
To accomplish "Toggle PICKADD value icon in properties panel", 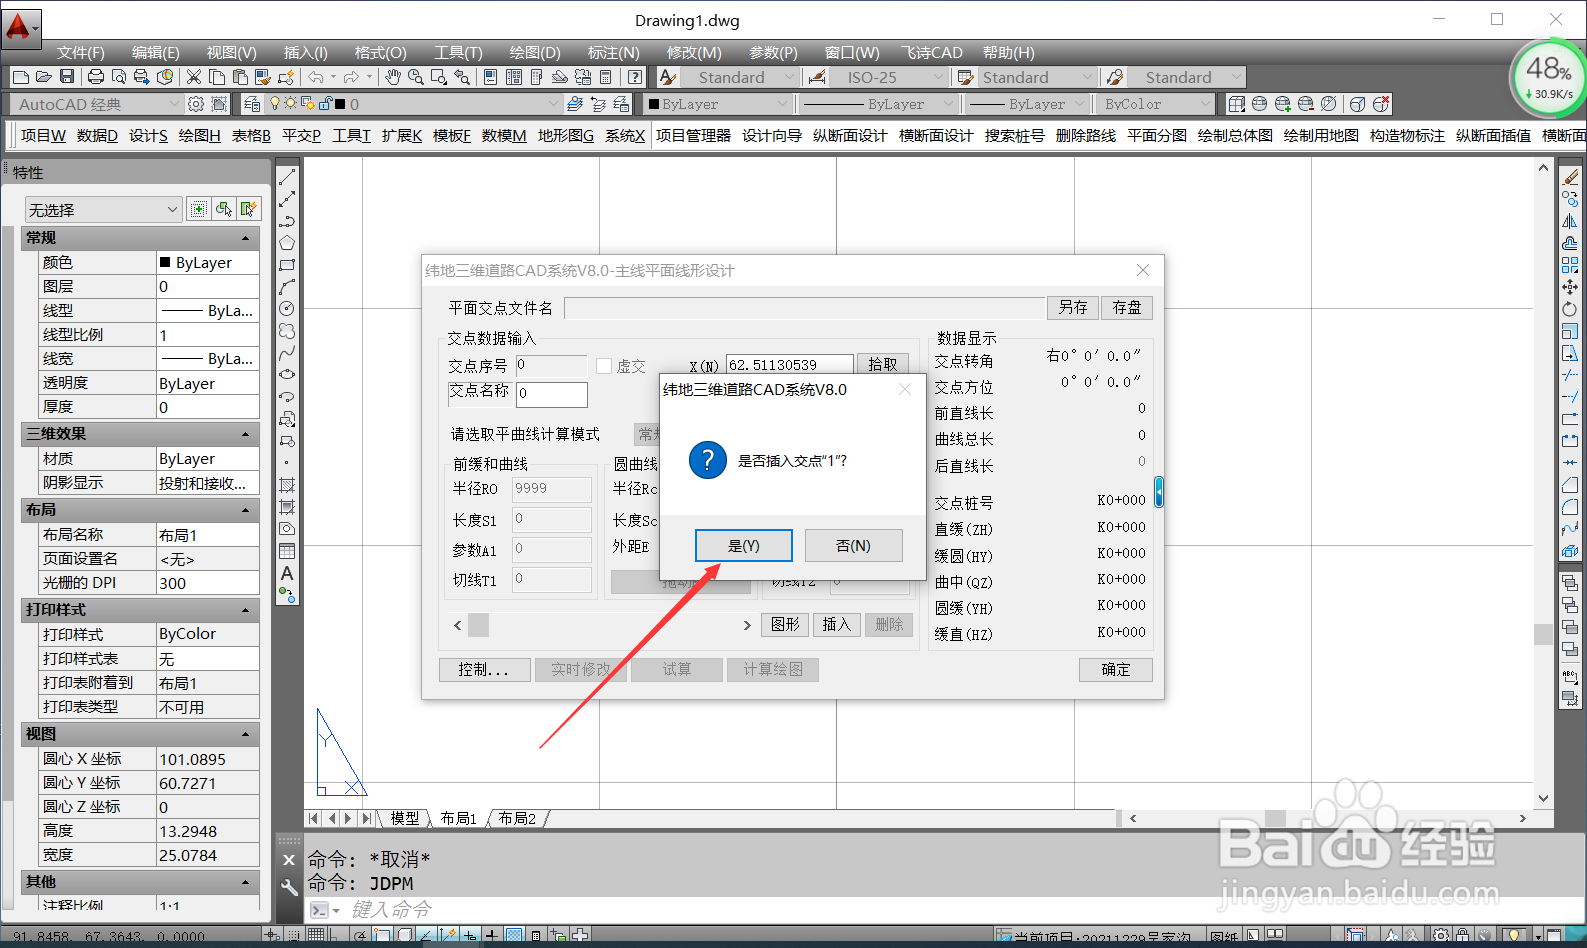I will [x=198, y=209].
